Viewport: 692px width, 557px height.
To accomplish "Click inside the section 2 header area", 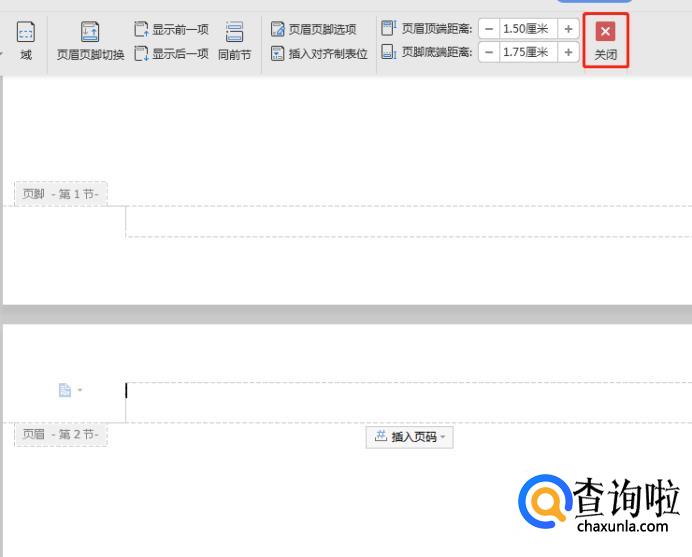I will (x=400, y=400).
